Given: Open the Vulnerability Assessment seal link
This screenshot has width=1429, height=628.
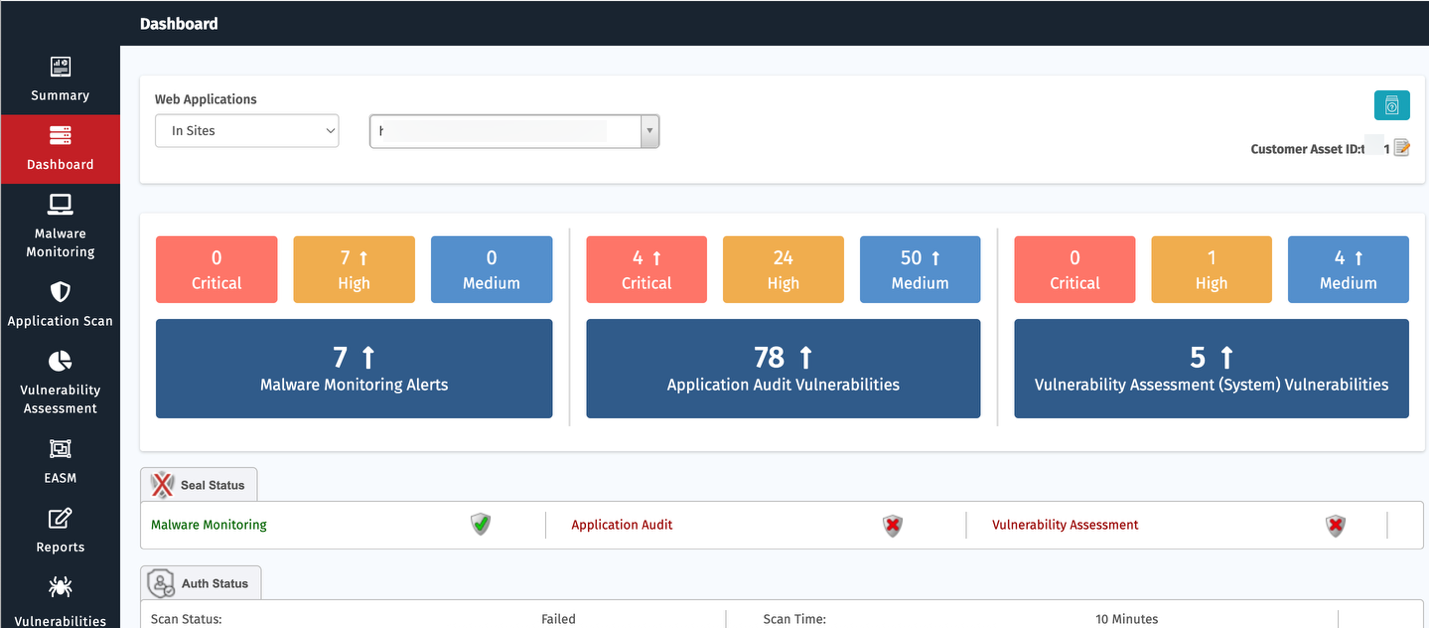Looking at the screenshot, I should tap(1065, 525).
